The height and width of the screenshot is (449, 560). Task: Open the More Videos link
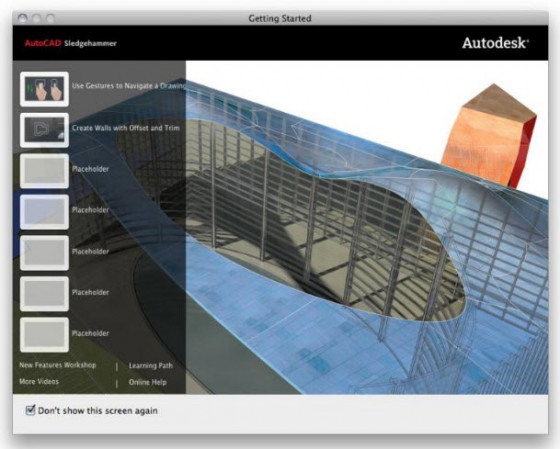pyautogui.click(x=39, y=381)
